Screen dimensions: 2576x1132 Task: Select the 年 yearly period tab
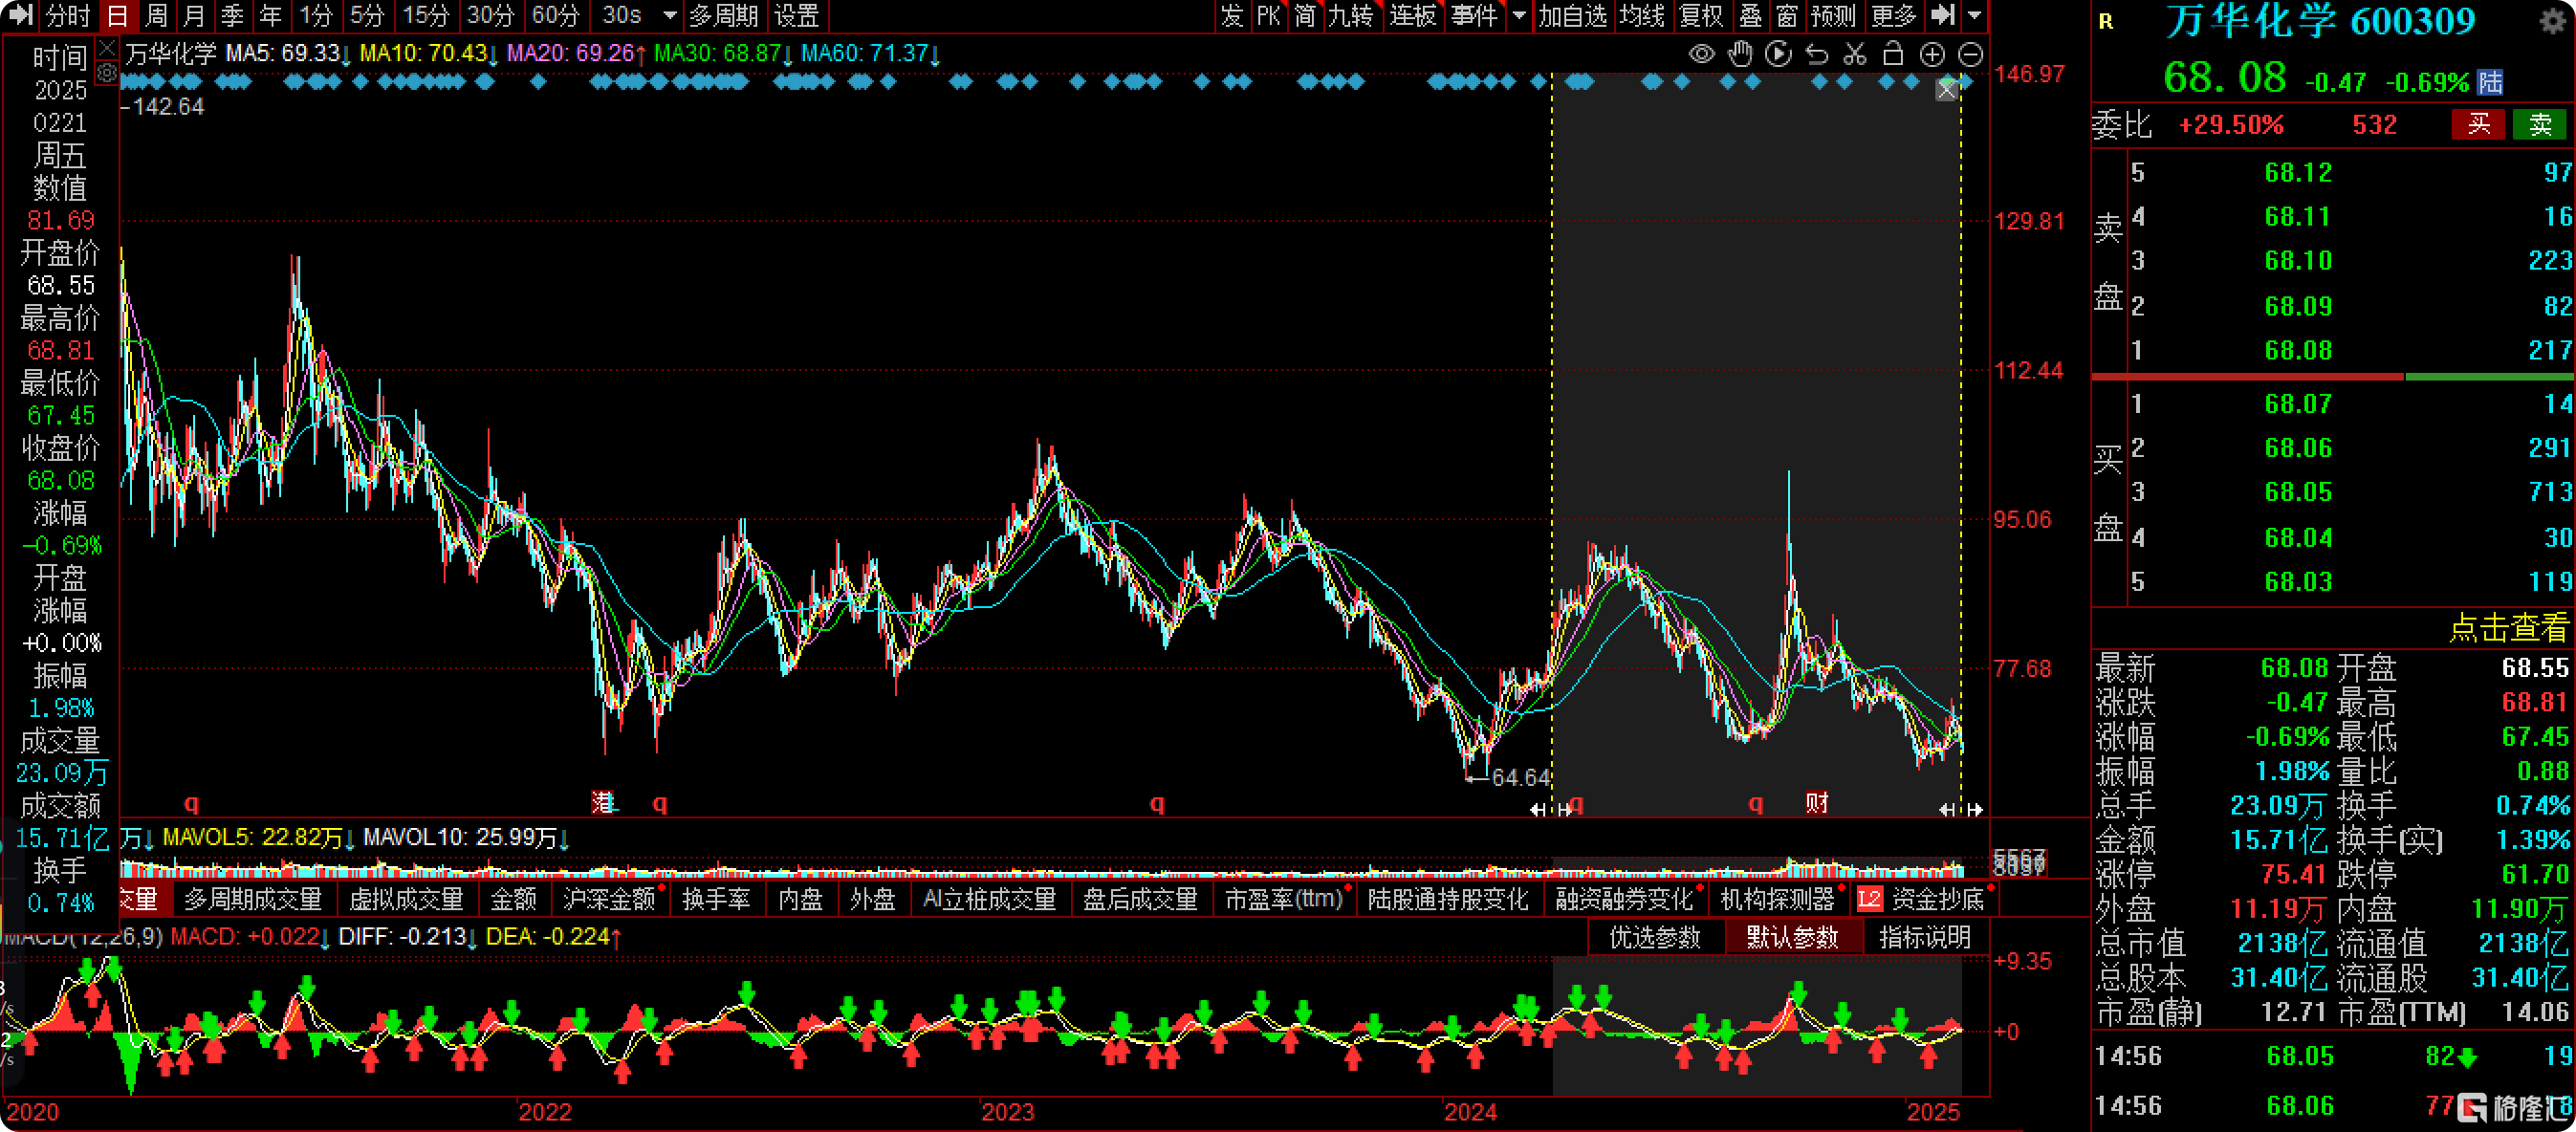[x=270, y=15]
